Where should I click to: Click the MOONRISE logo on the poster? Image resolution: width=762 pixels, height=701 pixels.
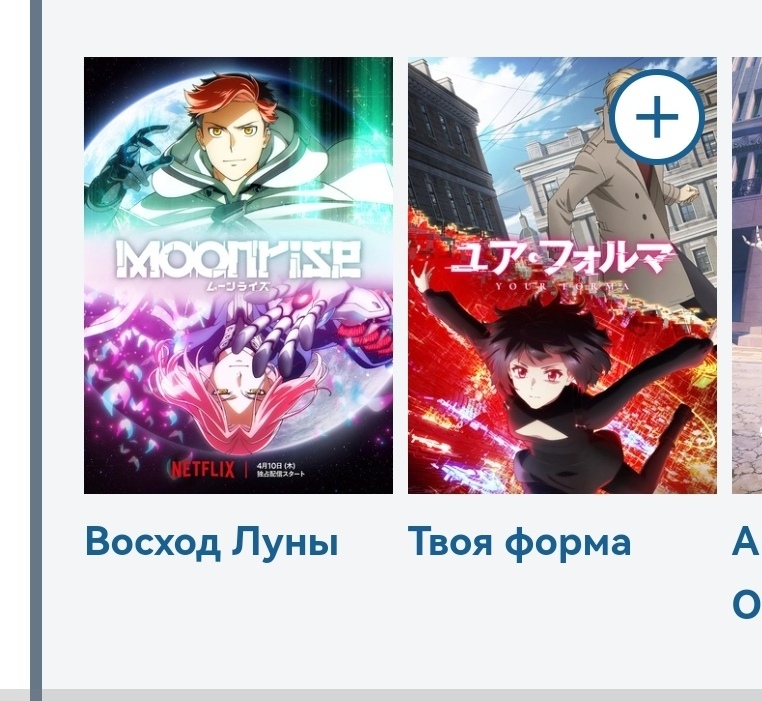pyautogui.click(x=238, y=259)
